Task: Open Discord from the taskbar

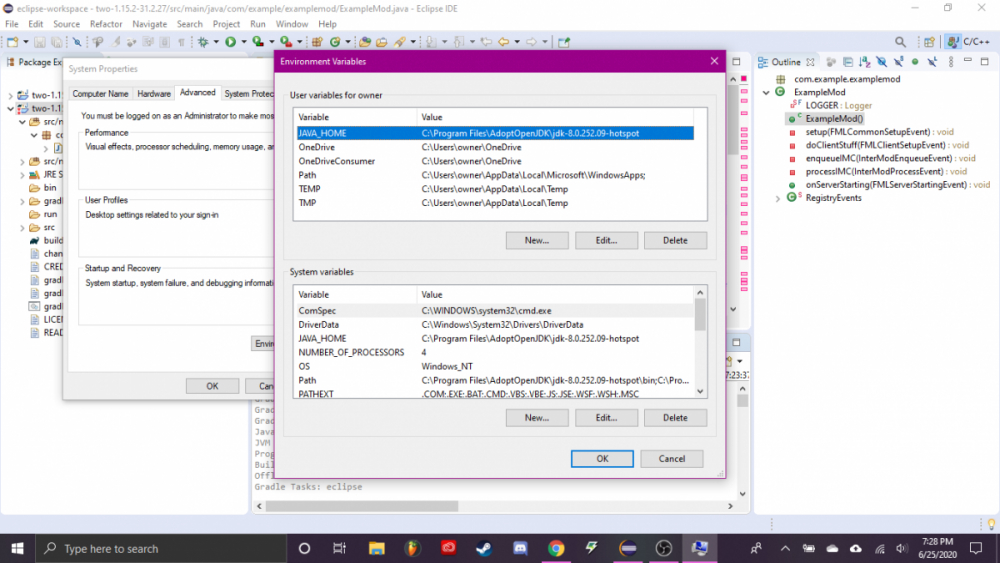Action: coord(520,548)
